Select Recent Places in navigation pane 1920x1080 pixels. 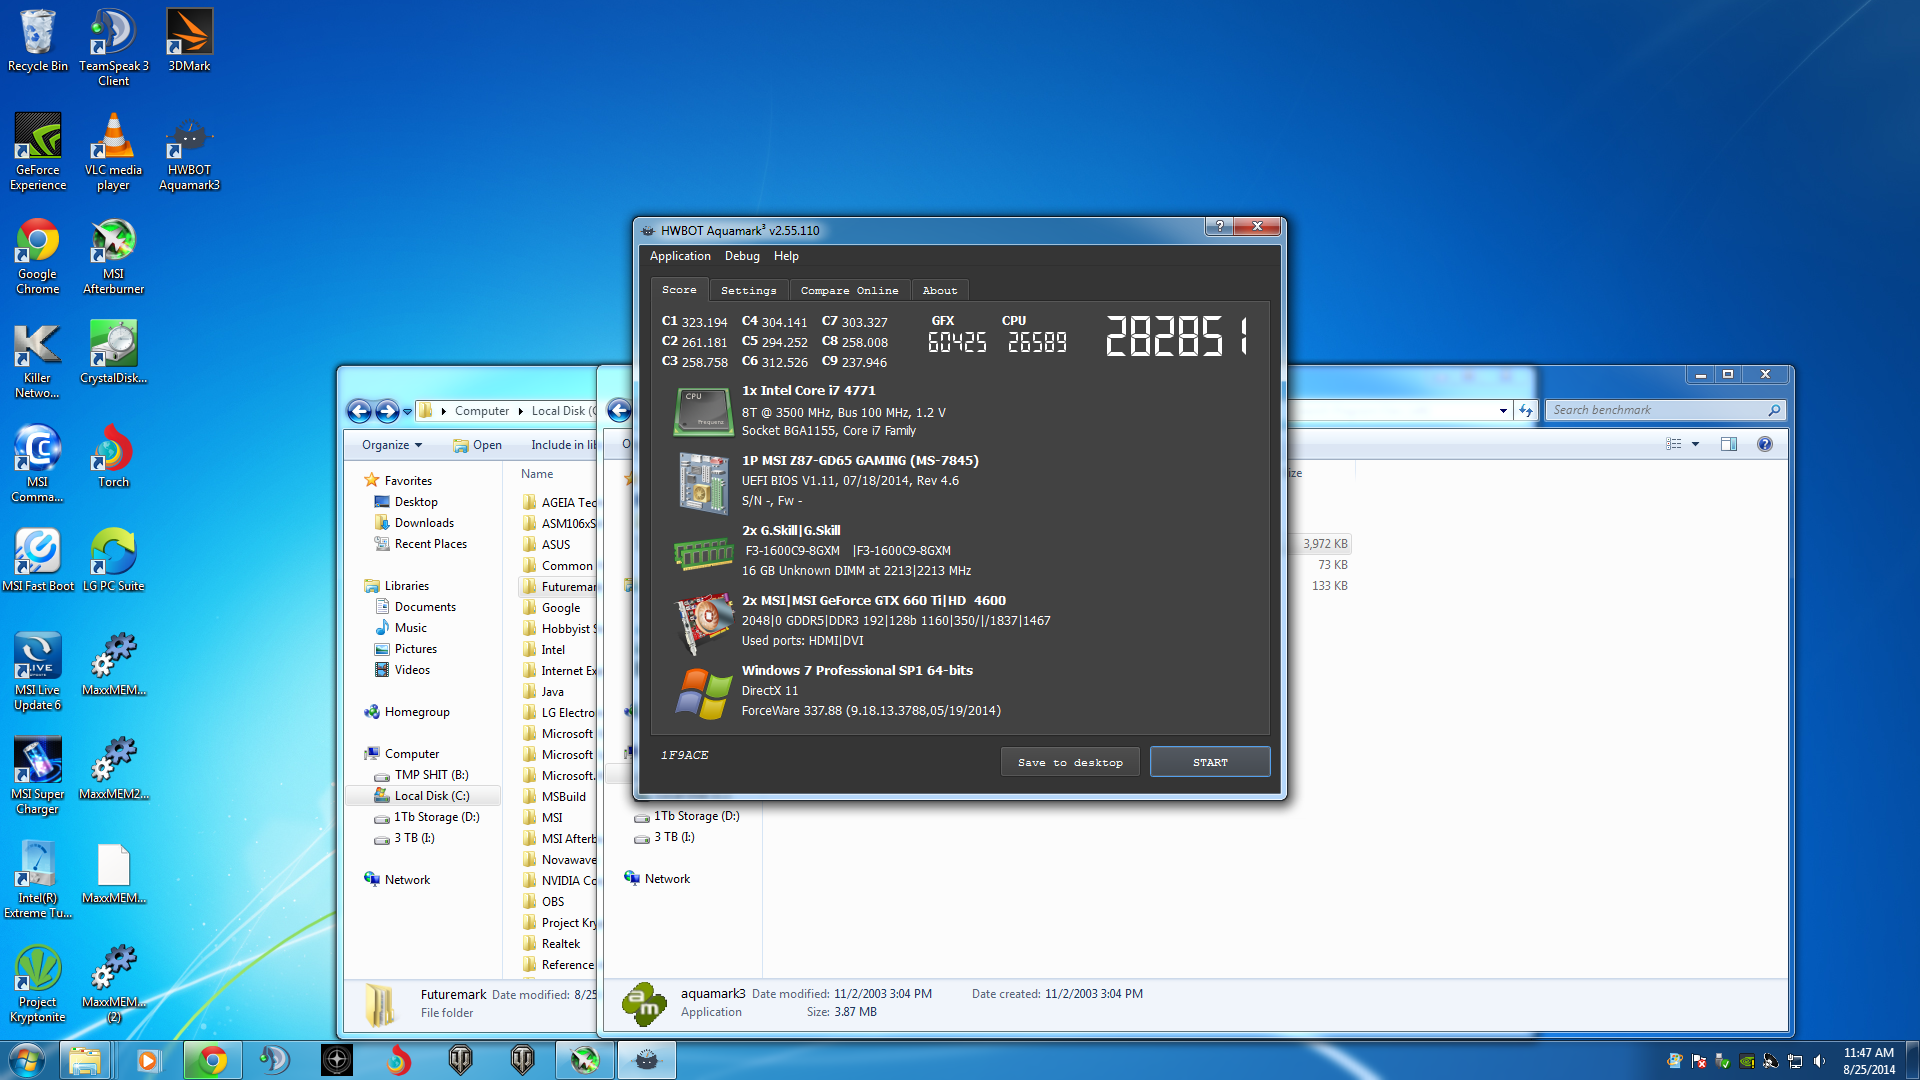(x=430, y=544)
